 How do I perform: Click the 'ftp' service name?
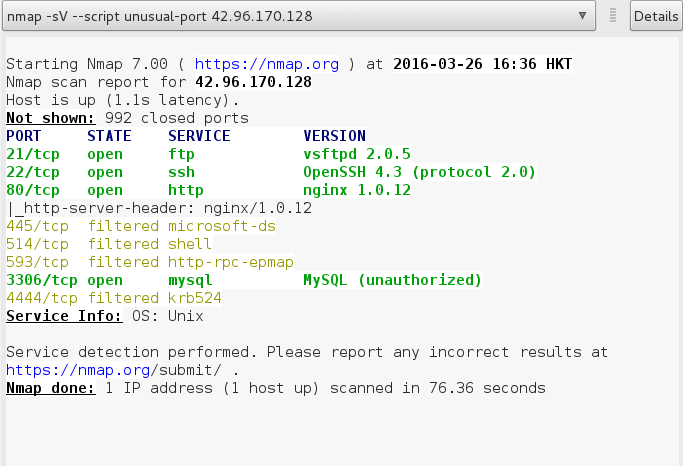pos(181,154)
